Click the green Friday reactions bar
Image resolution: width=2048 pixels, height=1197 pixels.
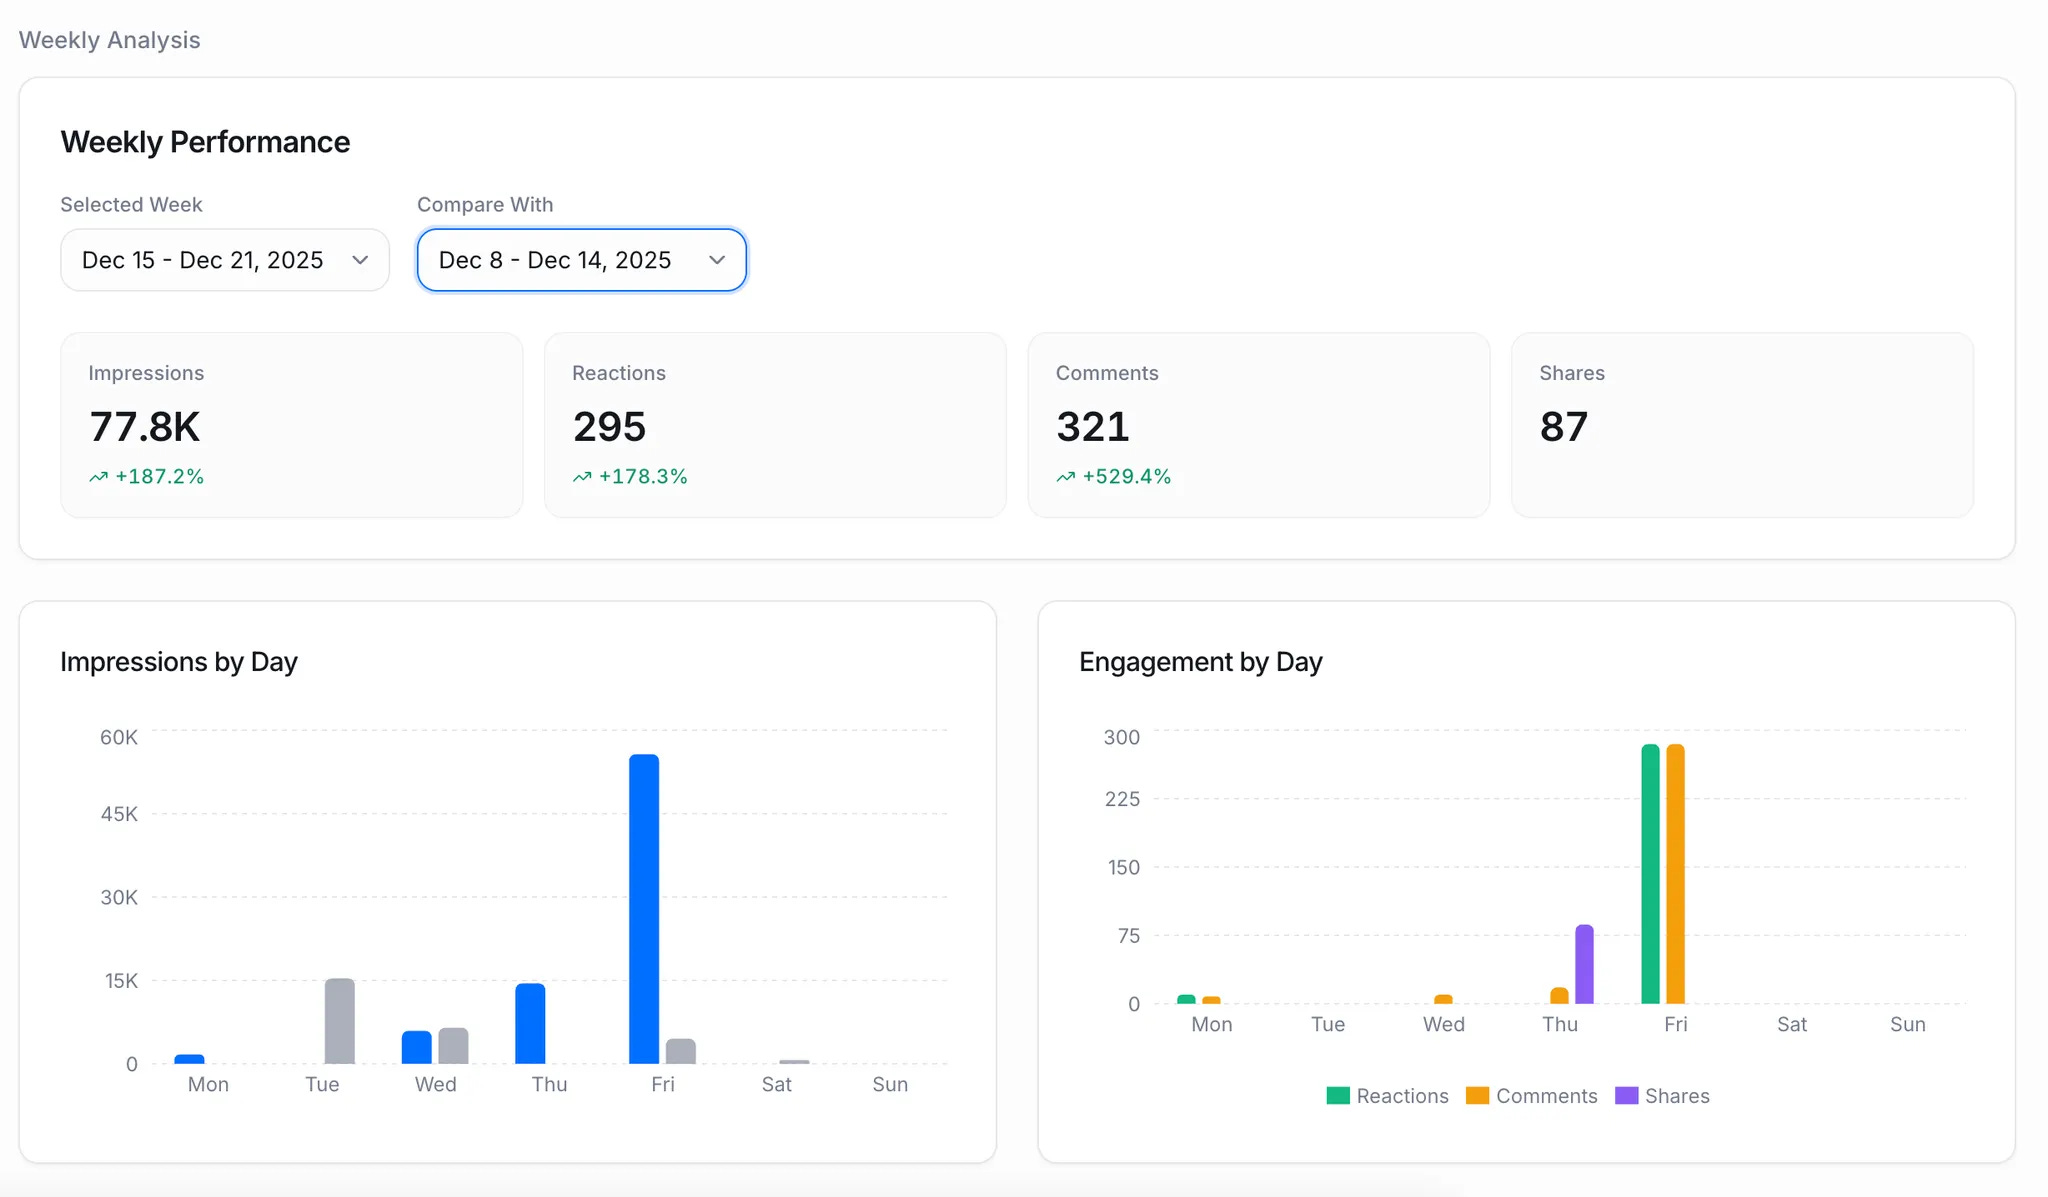1650,873
